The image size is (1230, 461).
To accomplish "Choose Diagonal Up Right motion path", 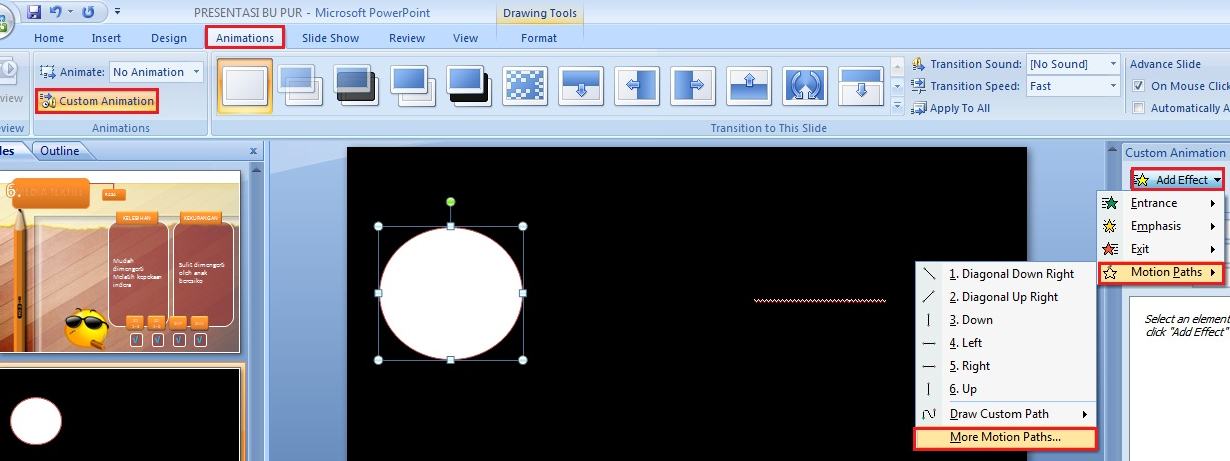I will (x=1006, y=297).
